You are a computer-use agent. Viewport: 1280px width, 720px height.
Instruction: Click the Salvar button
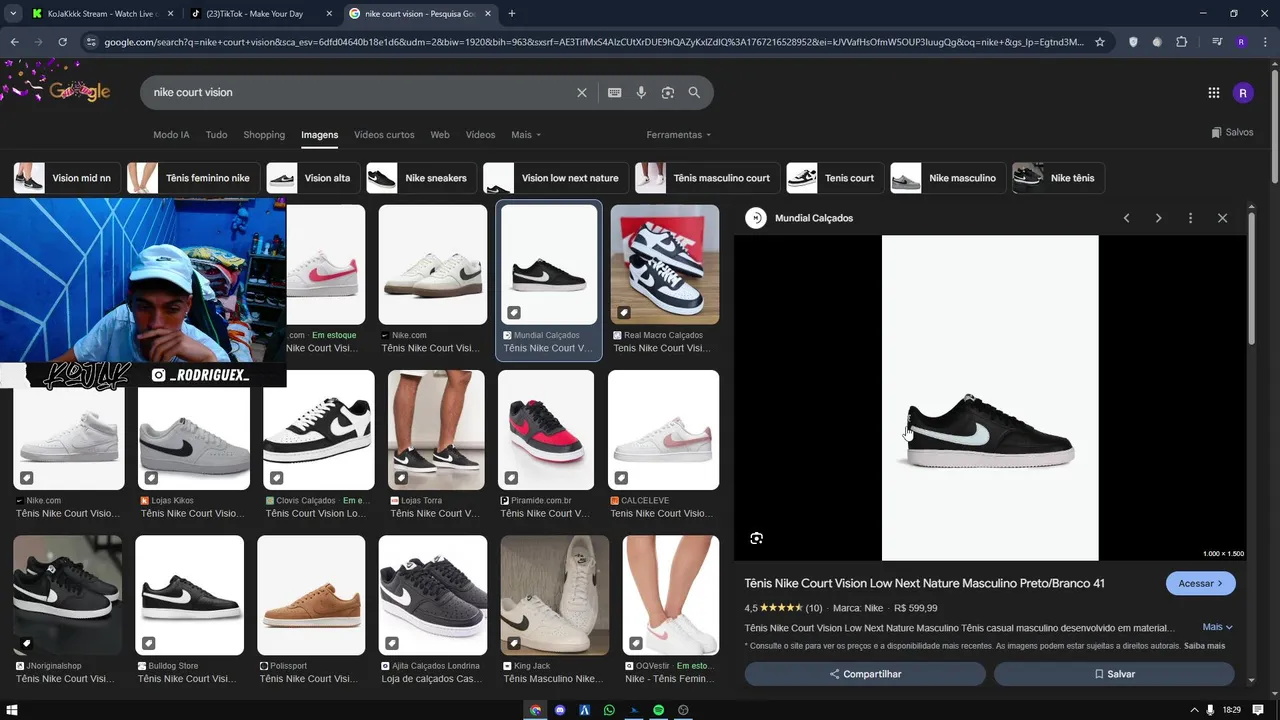pyautogui.click(x=1114, y=674)
